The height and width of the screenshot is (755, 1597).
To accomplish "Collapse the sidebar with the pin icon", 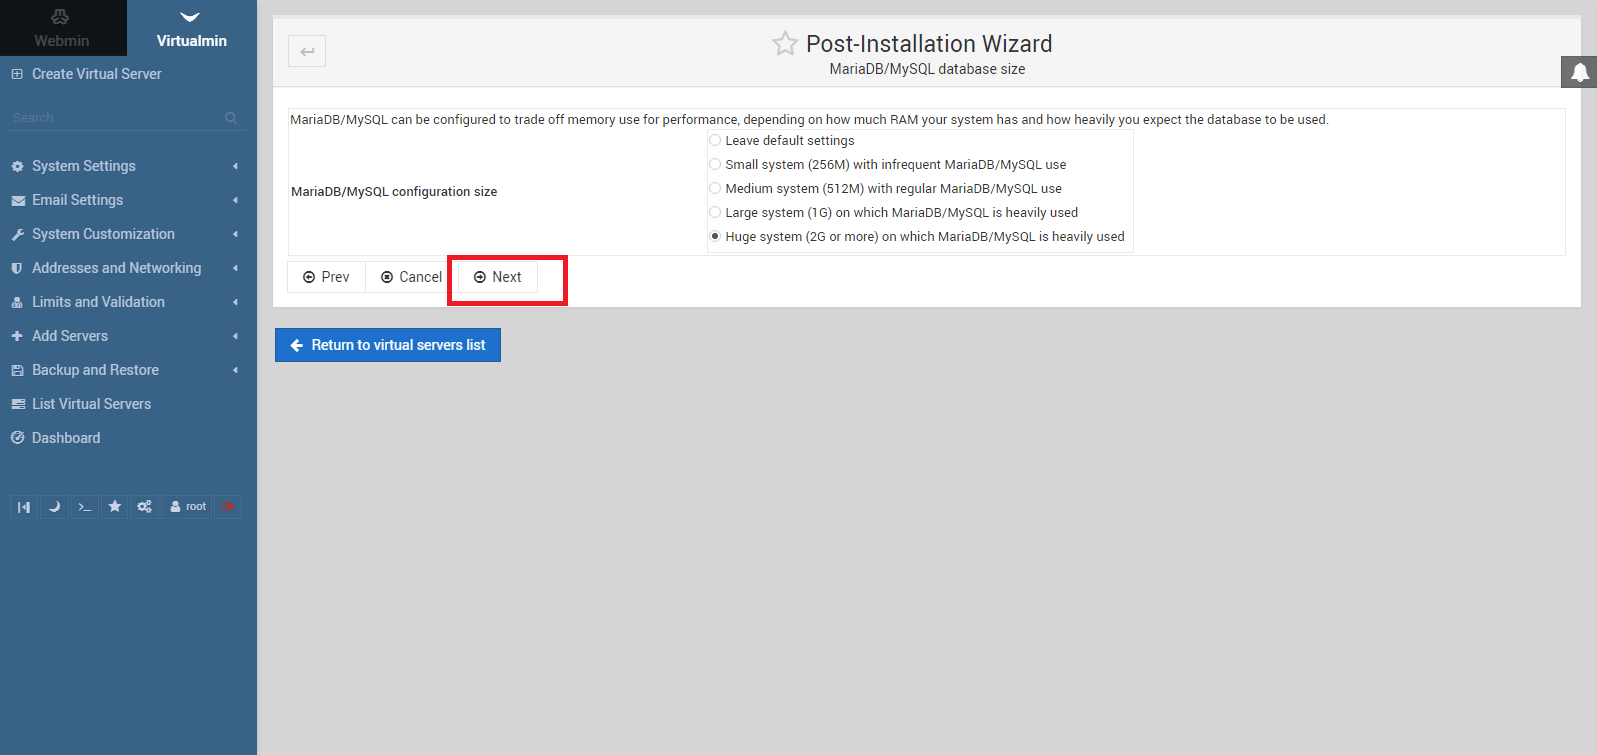I will tap(24, 507).
